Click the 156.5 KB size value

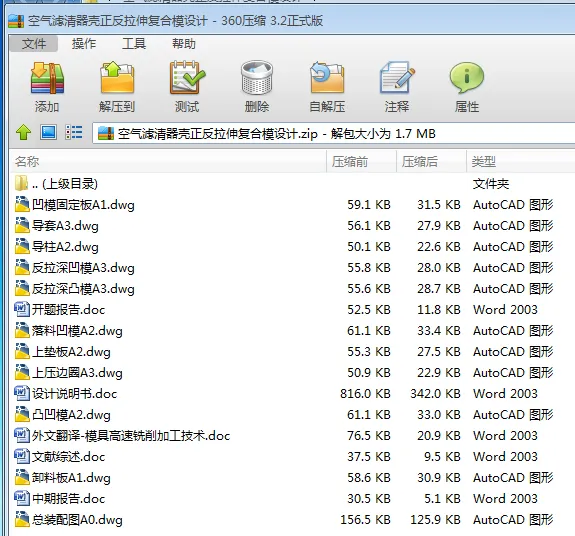coord(365,520)
